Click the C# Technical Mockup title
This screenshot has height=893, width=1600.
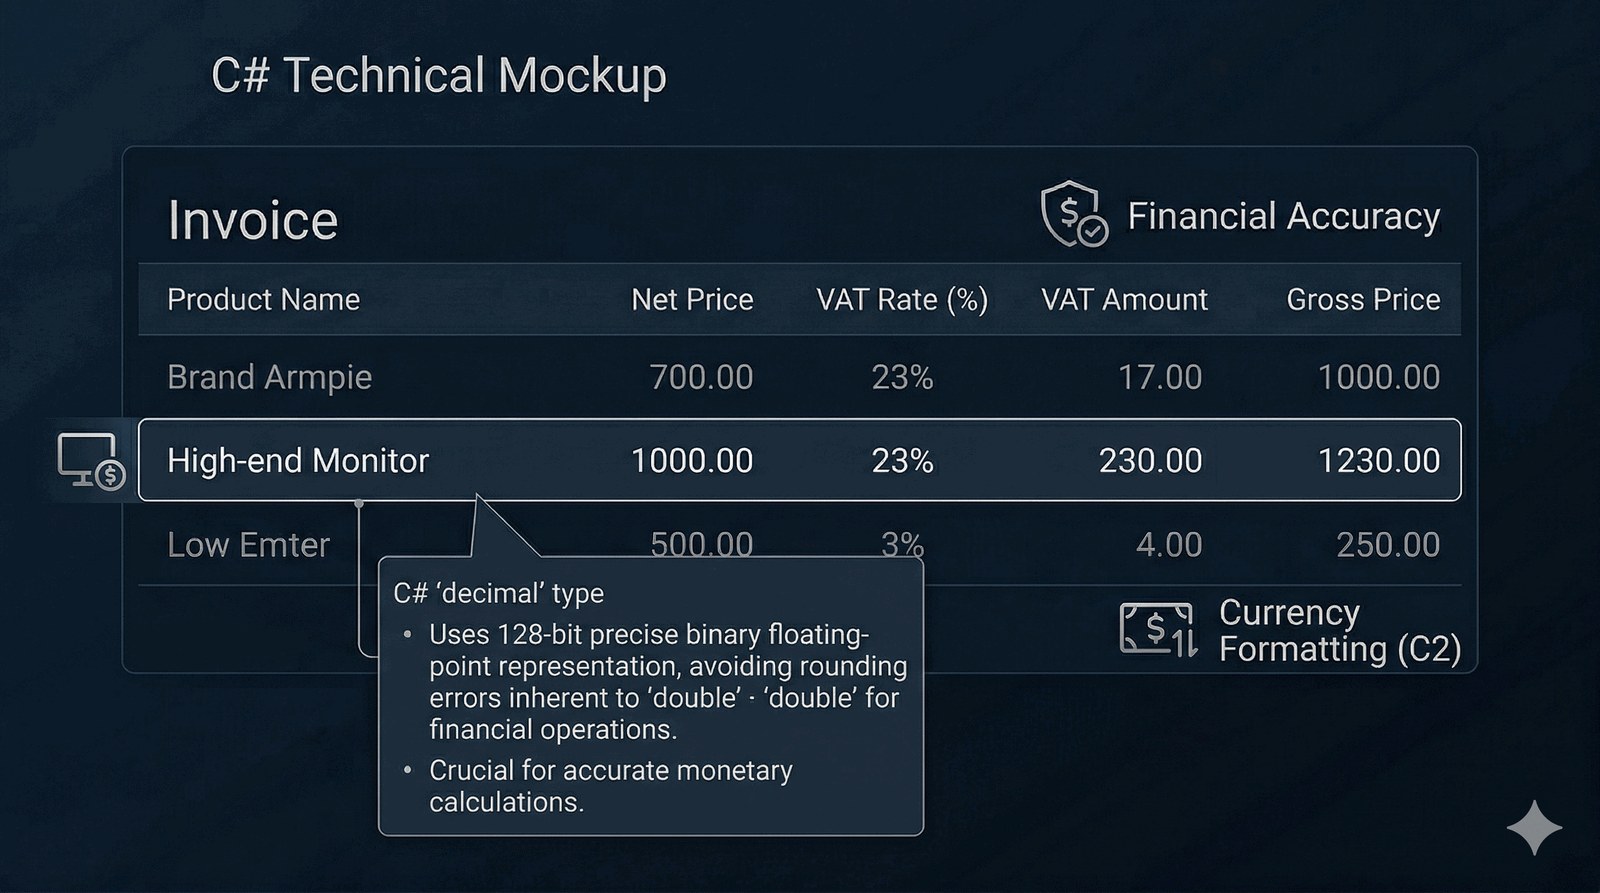439,75
